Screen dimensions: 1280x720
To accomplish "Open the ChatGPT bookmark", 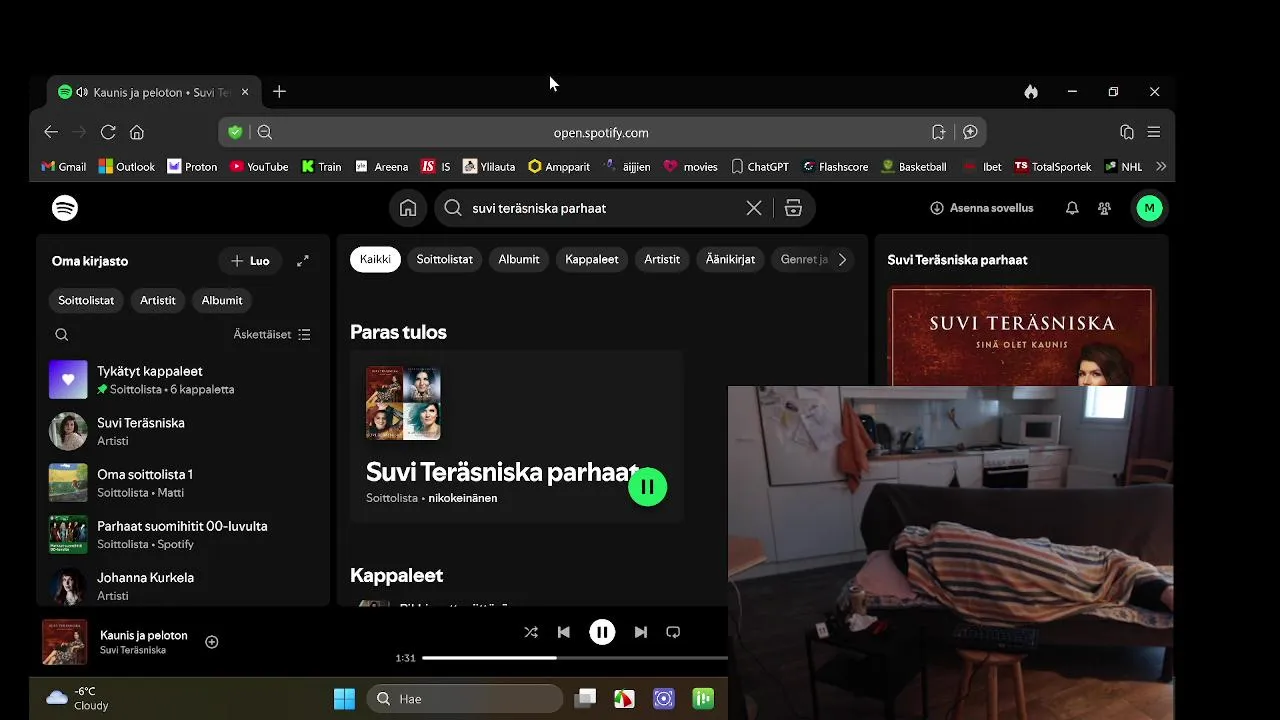I will 759,167.
